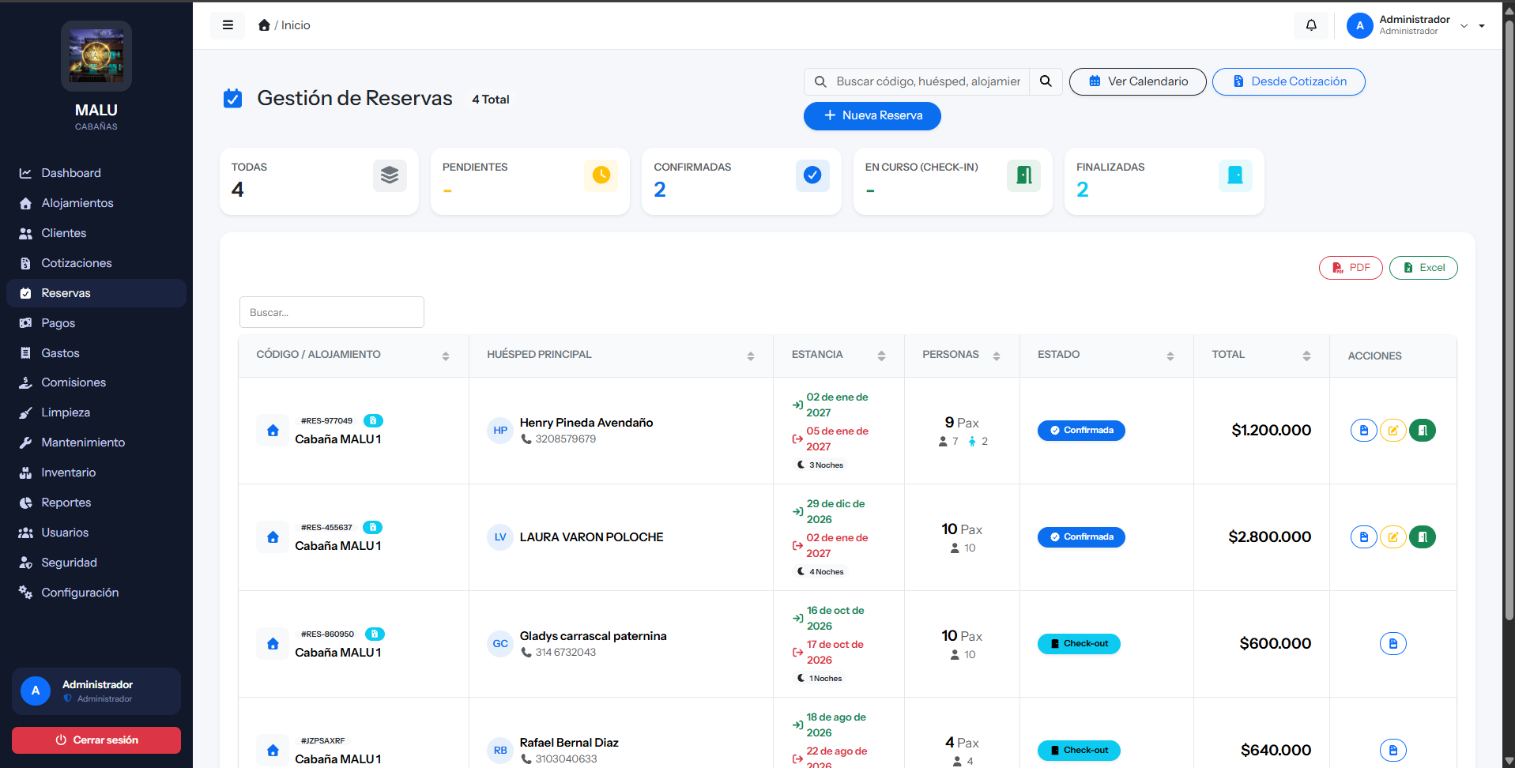
Task: Open the notifications bell
Action: click(x=1311, y=25)
